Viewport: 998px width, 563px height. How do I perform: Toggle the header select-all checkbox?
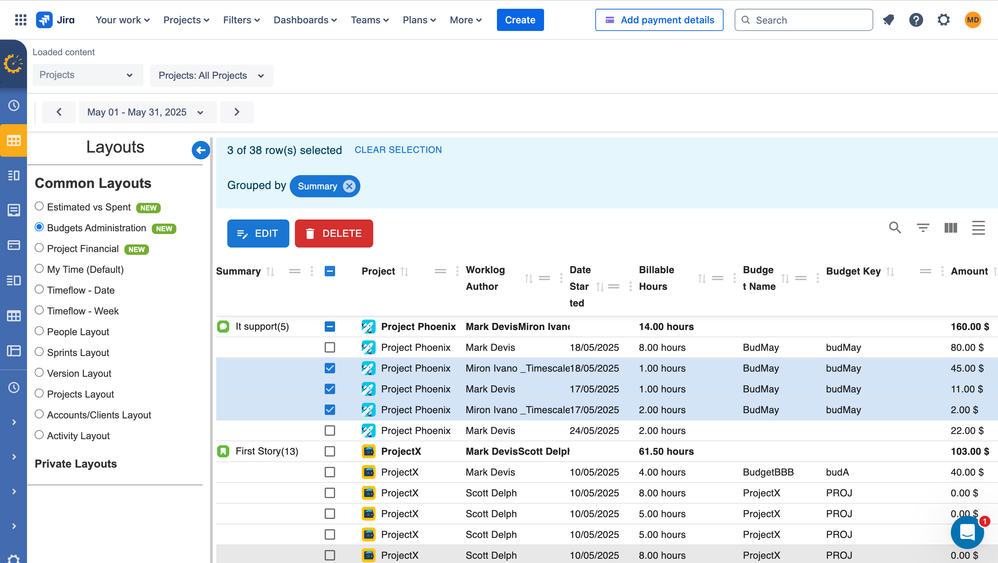[330, 271]
